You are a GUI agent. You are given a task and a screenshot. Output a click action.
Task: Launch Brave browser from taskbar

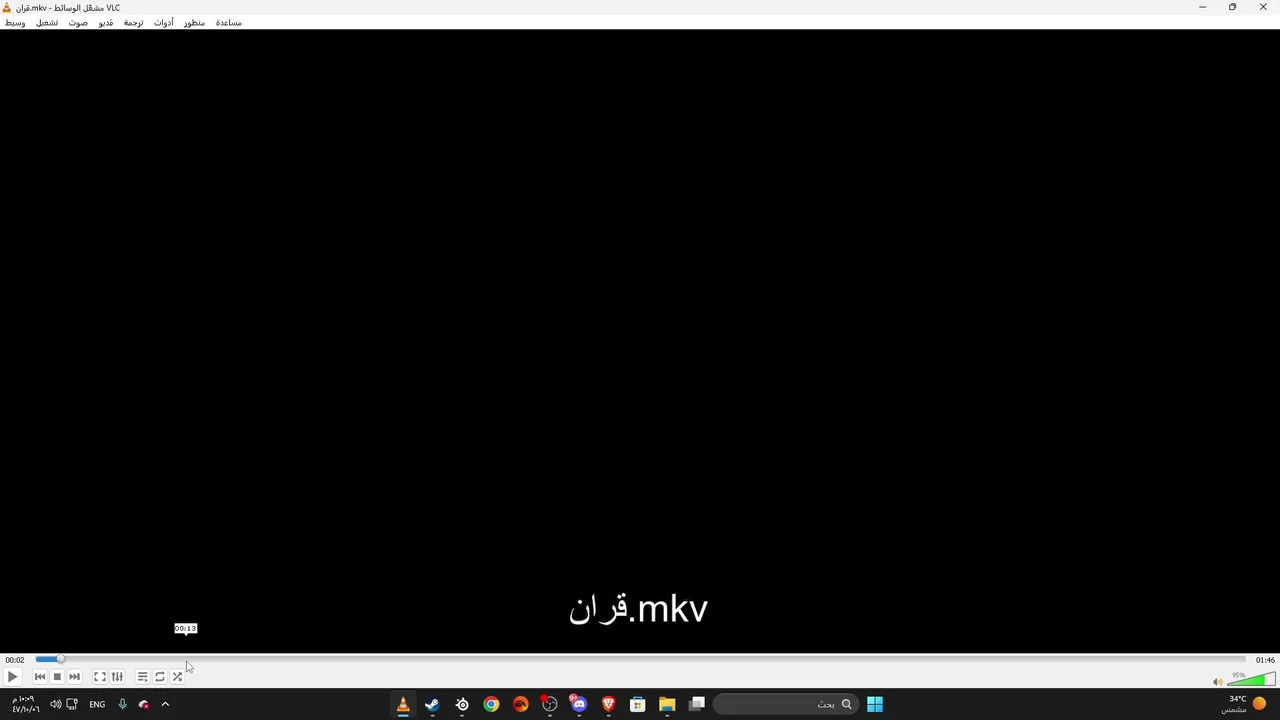[x=608, y=704]
